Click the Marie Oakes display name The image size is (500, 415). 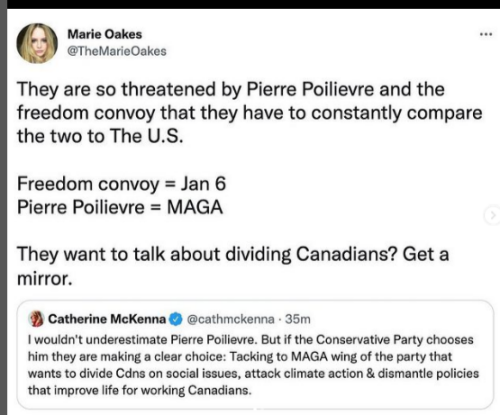point(105,34)
